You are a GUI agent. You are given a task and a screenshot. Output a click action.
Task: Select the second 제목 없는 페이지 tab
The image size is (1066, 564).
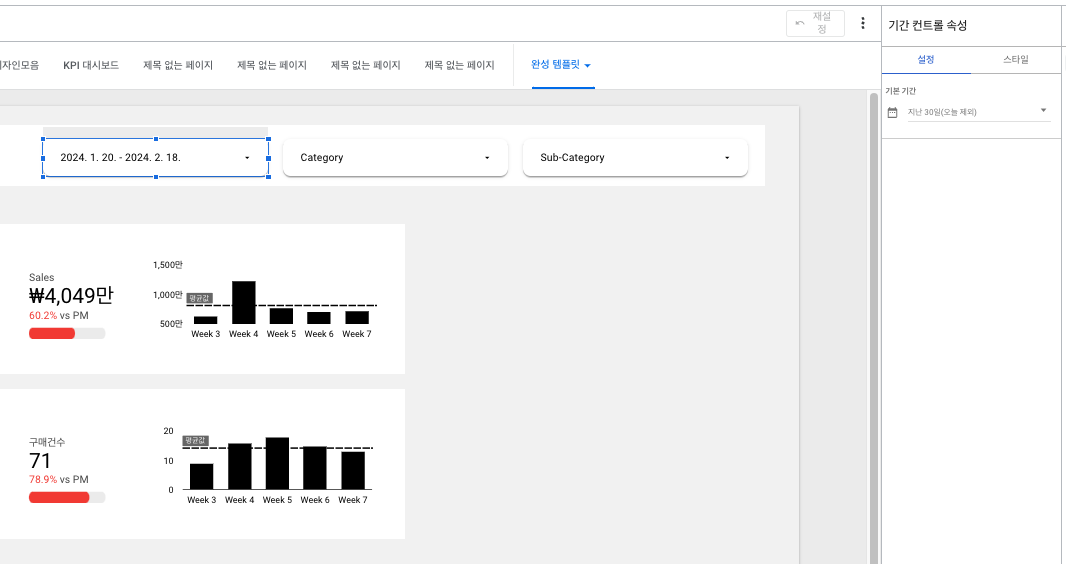272,65
